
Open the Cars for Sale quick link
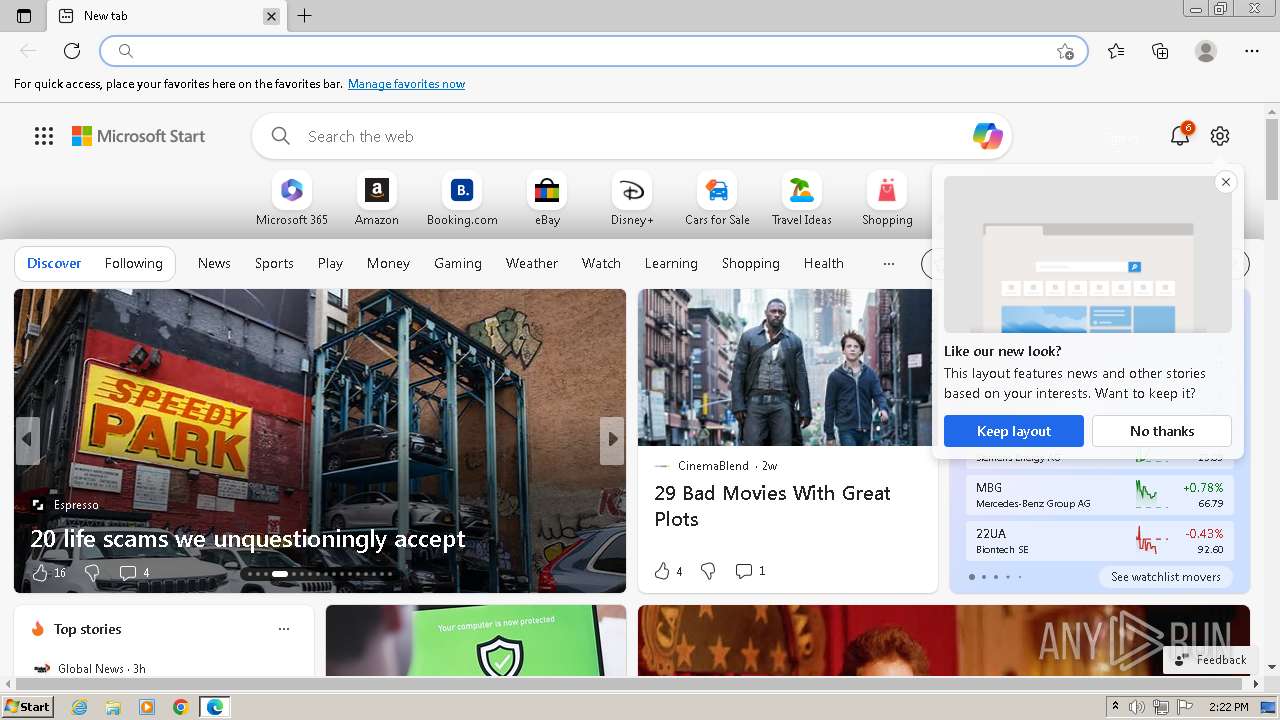(x=717, y=199)
